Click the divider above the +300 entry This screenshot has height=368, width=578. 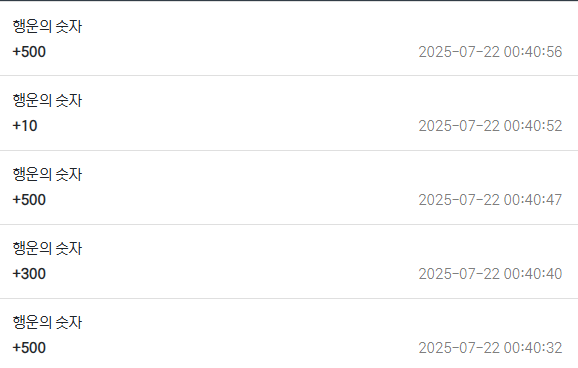[289, 224]
